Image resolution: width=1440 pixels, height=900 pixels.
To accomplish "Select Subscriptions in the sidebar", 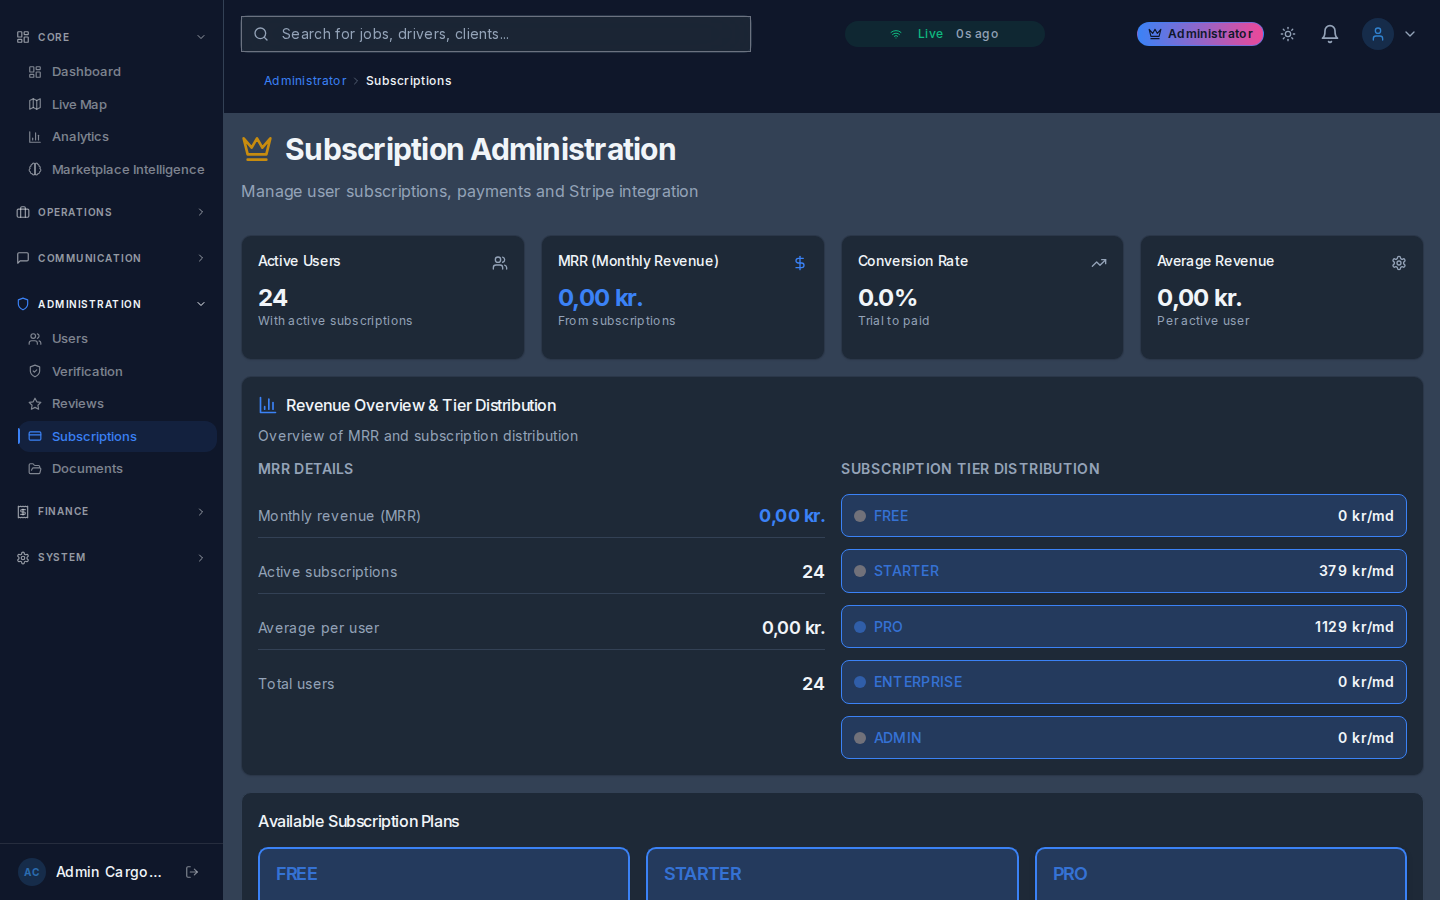I will [x=93, y=437].
